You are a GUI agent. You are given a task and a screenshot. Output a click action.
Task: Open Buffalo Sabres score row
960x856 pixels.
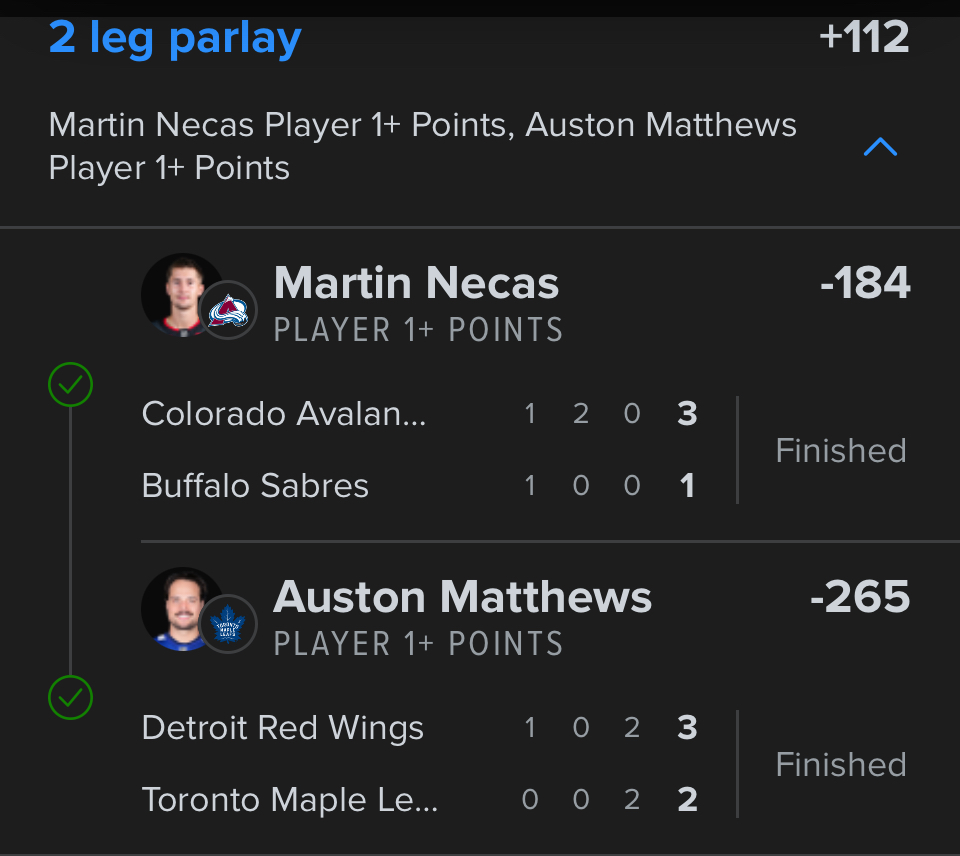[420, 486]
